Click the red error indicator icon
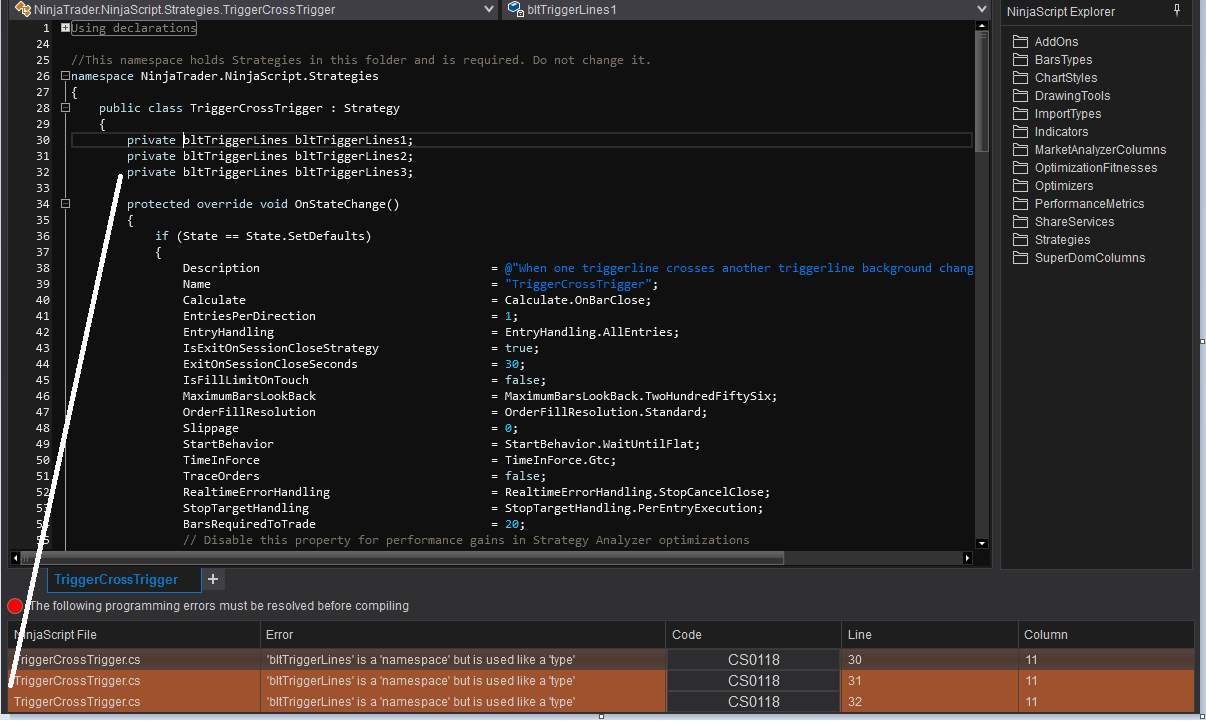 click(x=15, y=606)
